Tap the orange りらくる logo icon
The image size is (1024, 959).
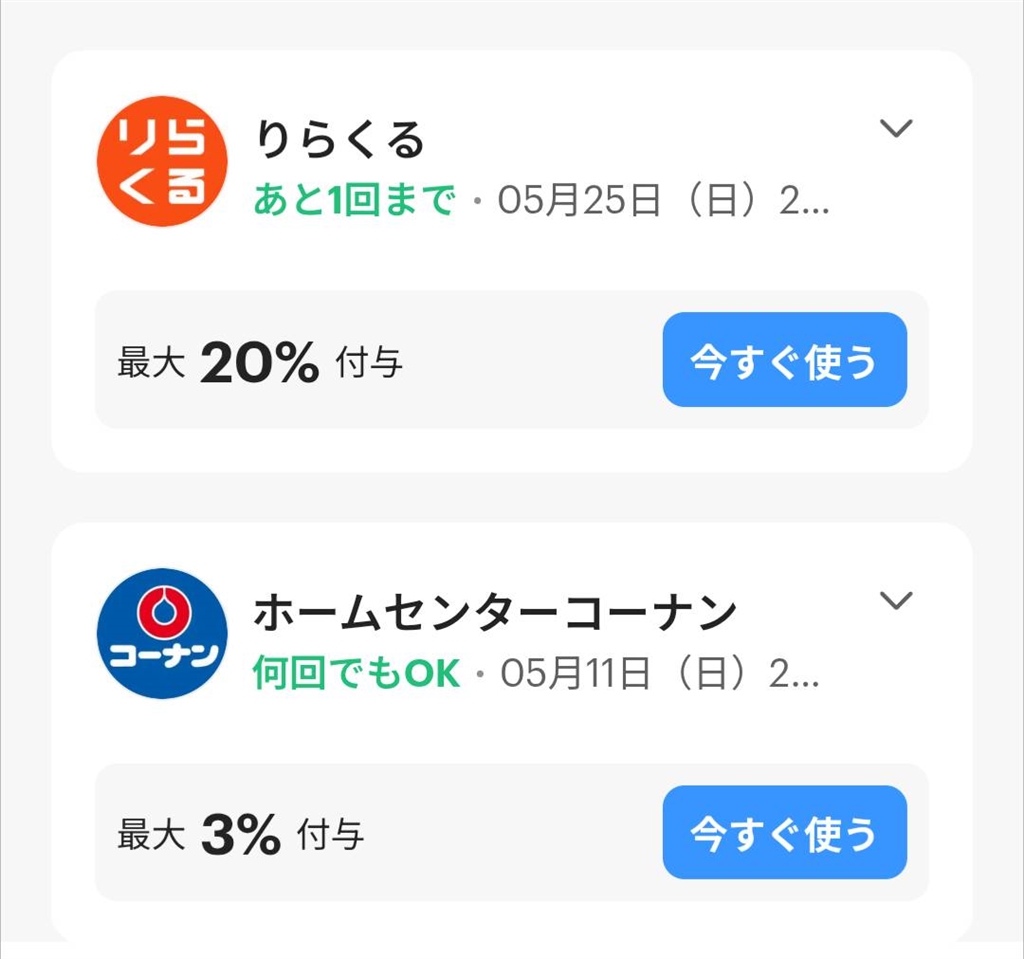162,161
